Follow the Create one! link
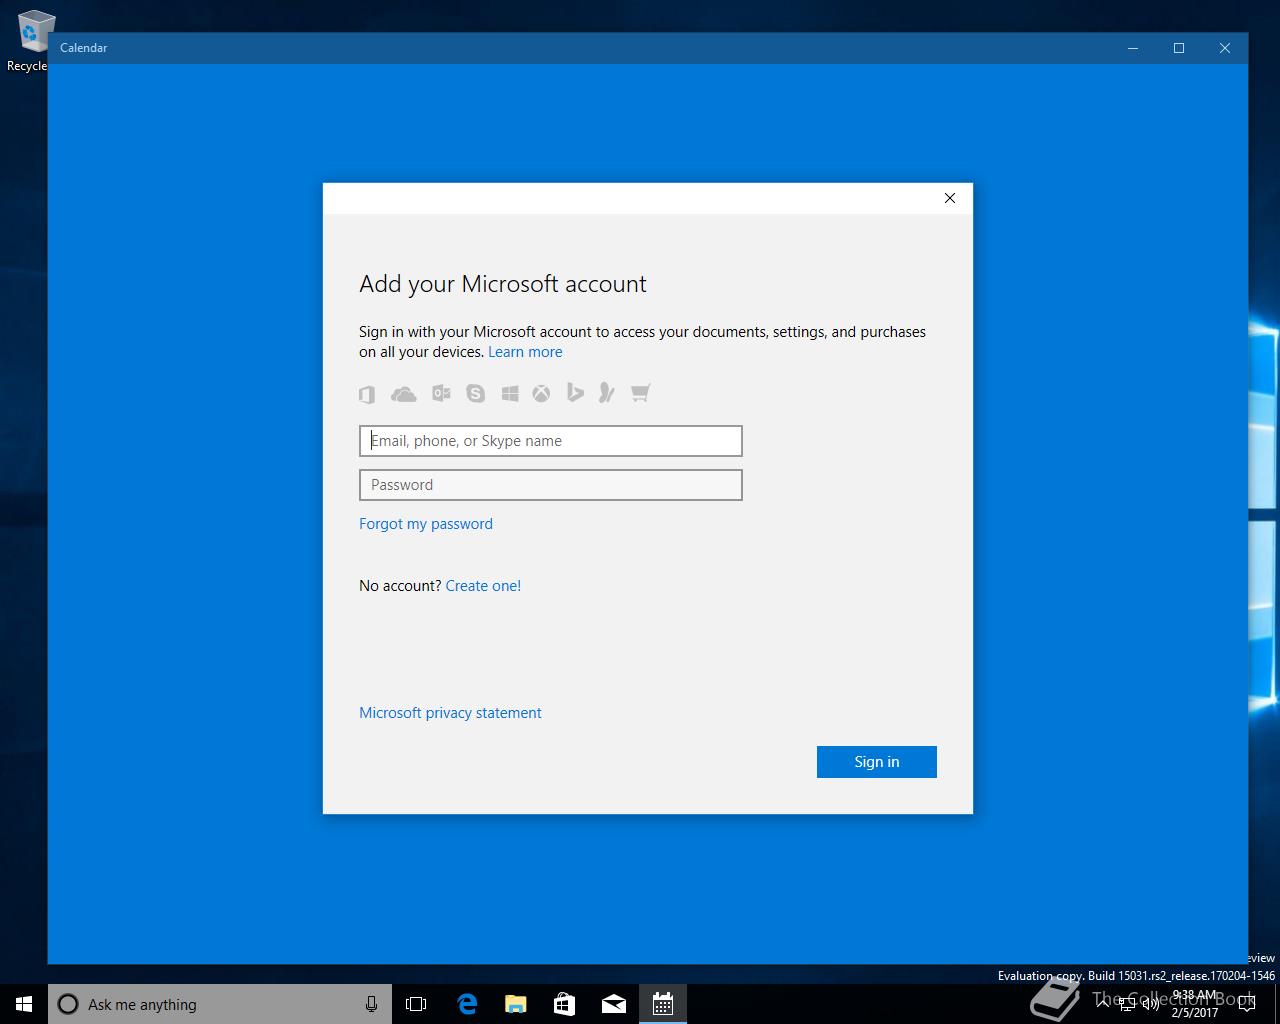 point(483,586)
